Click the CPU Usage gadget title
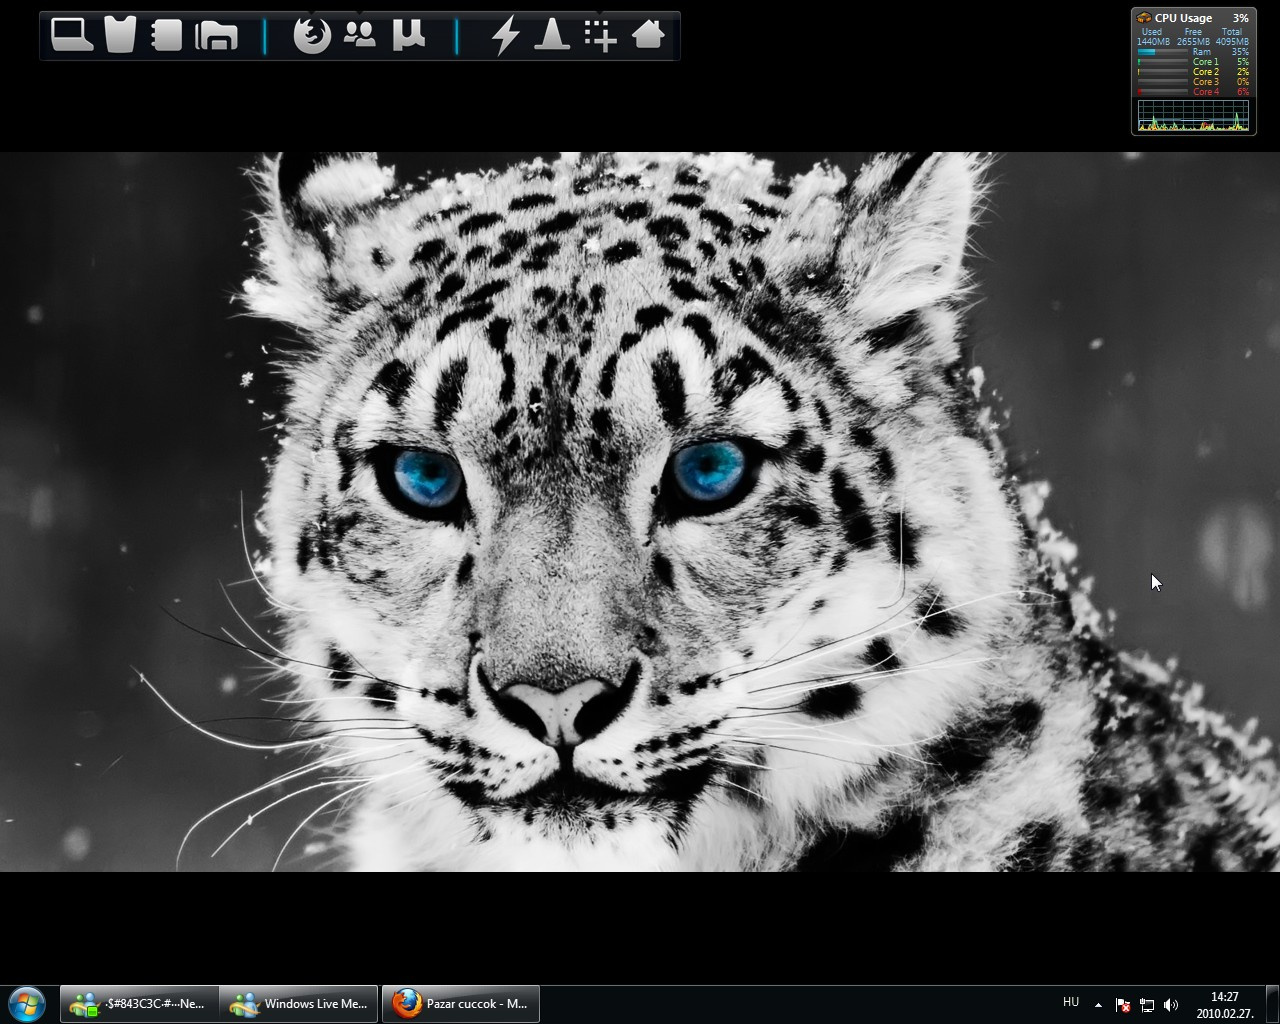 click(x=1183, y=18)
